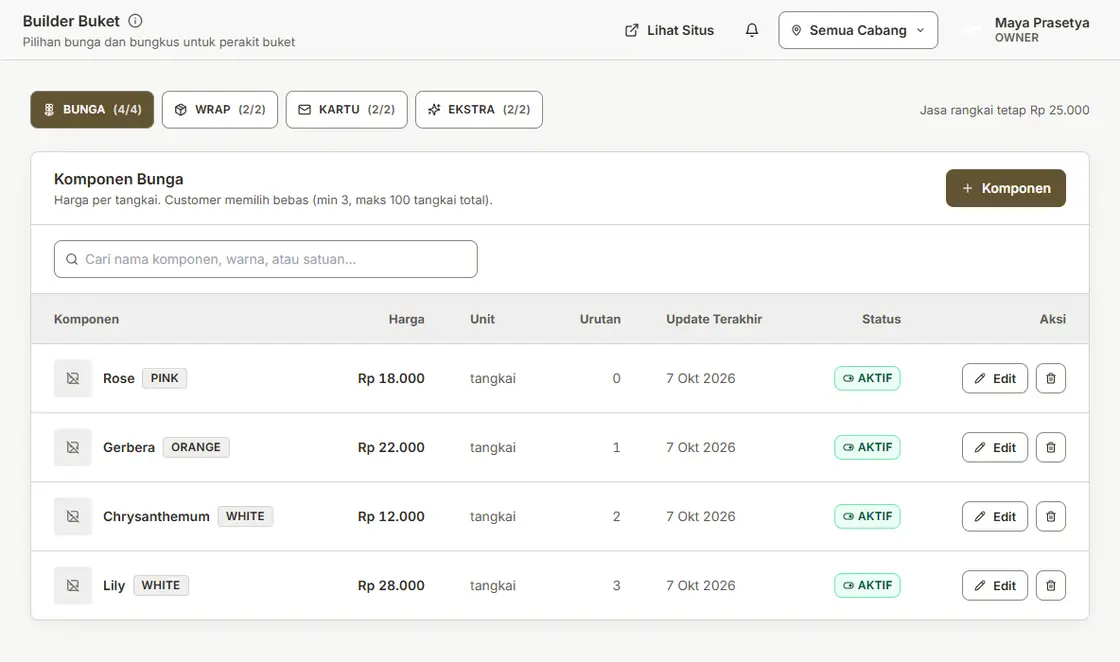Switch to the WRAP tab
The height and width of the screenshot is (662, 1120).
[x=220, y=110]
